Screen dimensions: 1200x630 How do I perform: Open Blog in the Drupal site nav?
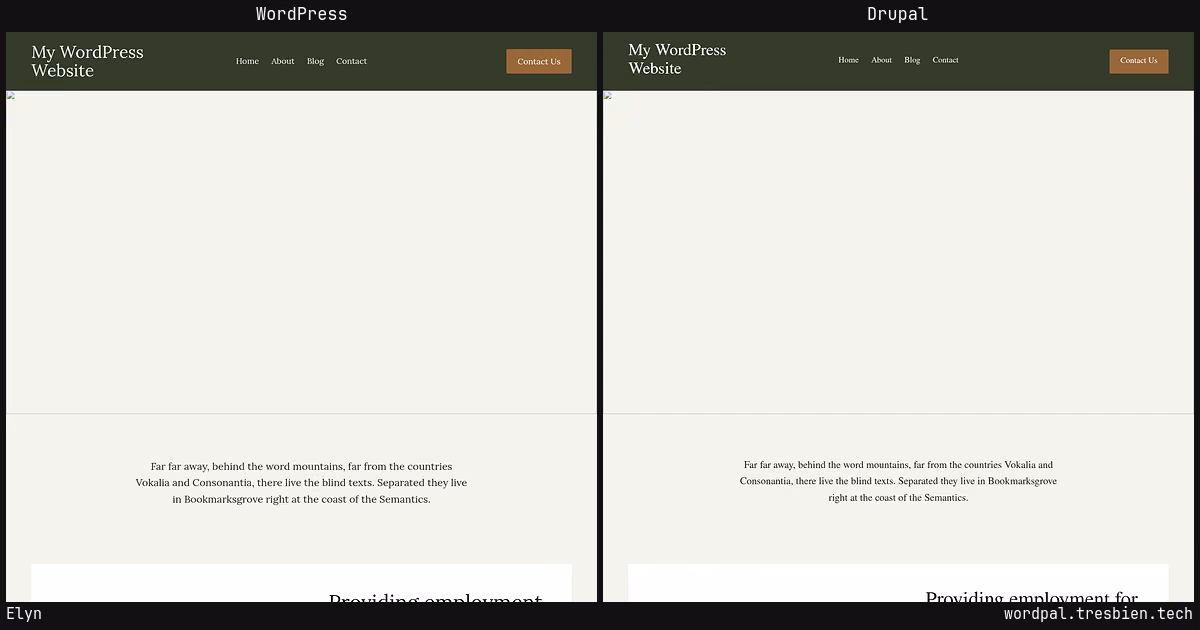[912, 60]
